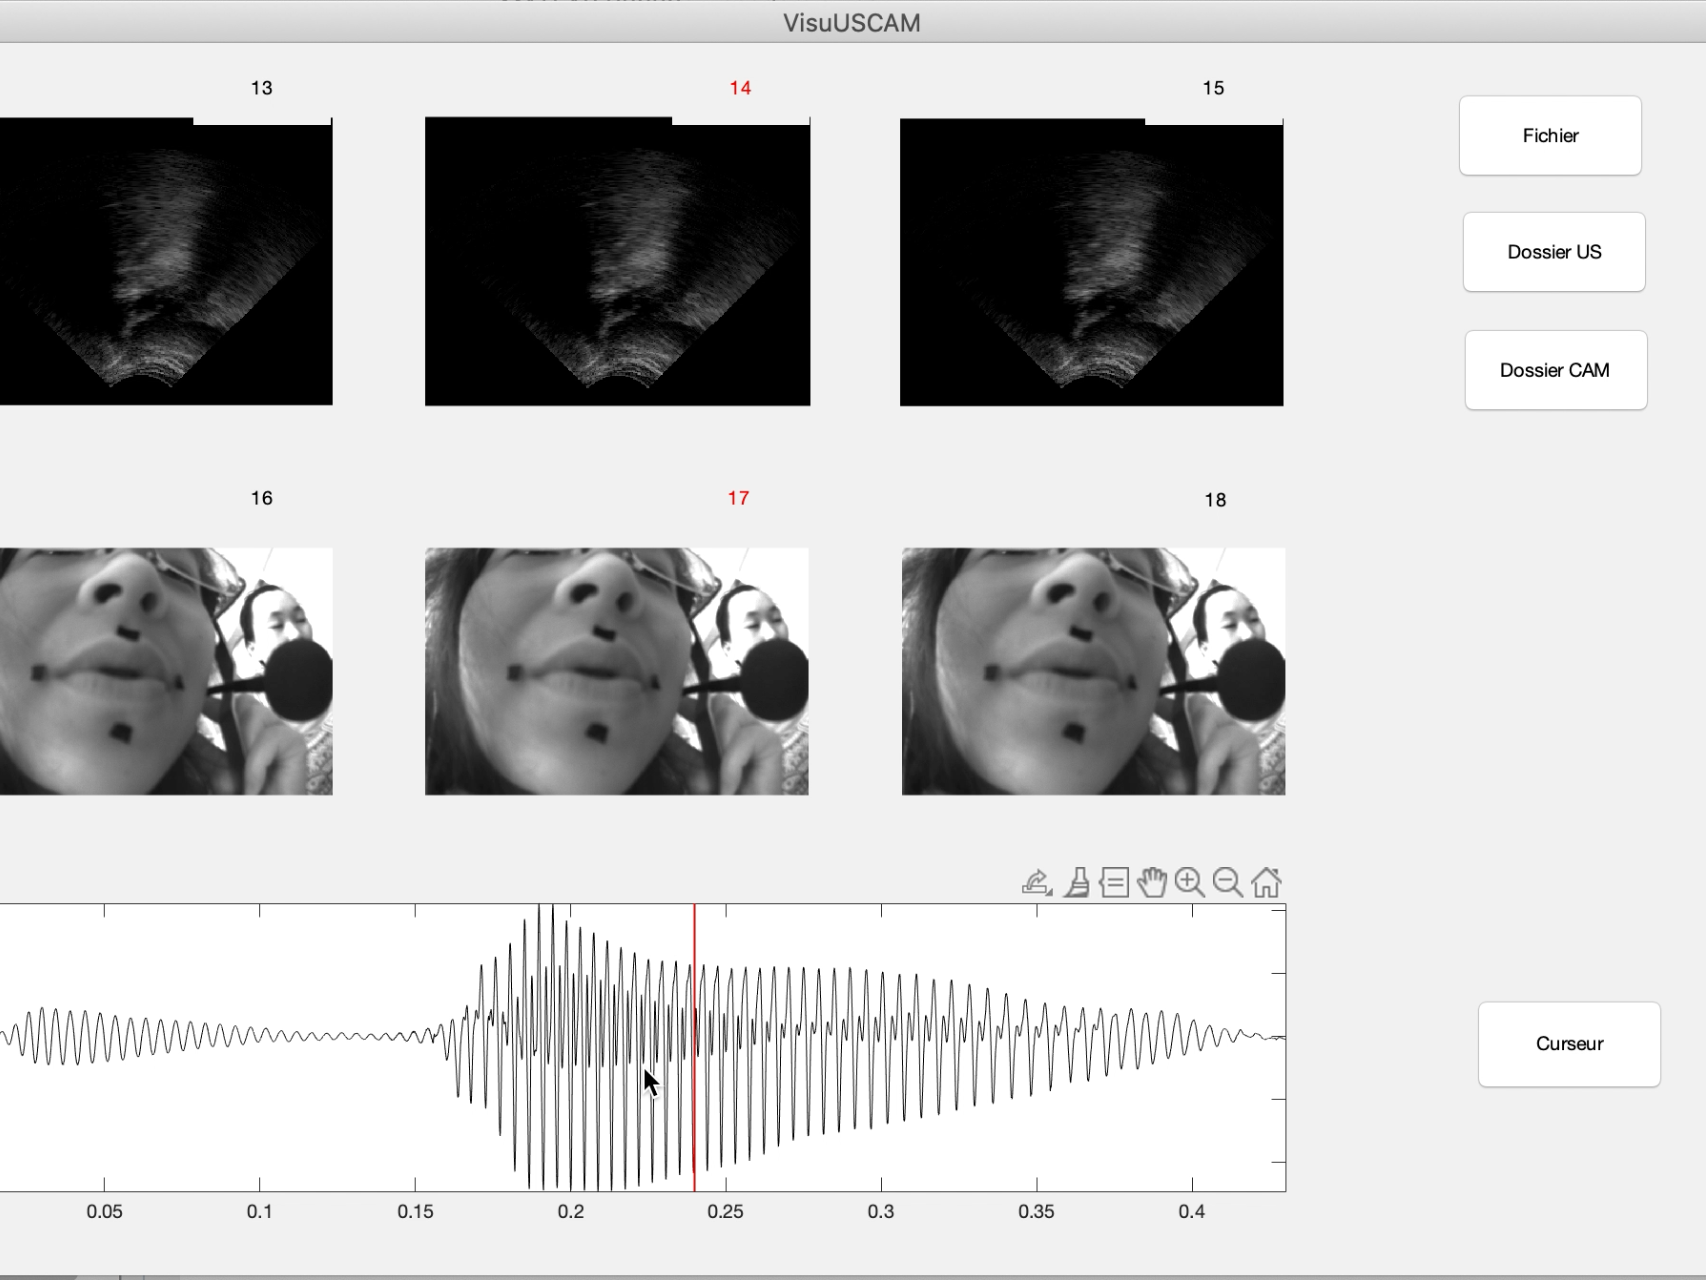Click frame number label 16
The image size is (1706, 1280).
[262, 498]
